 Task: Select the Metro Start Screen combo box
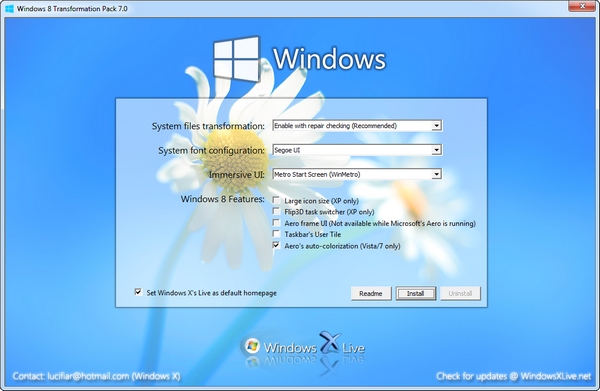[357, 174]
